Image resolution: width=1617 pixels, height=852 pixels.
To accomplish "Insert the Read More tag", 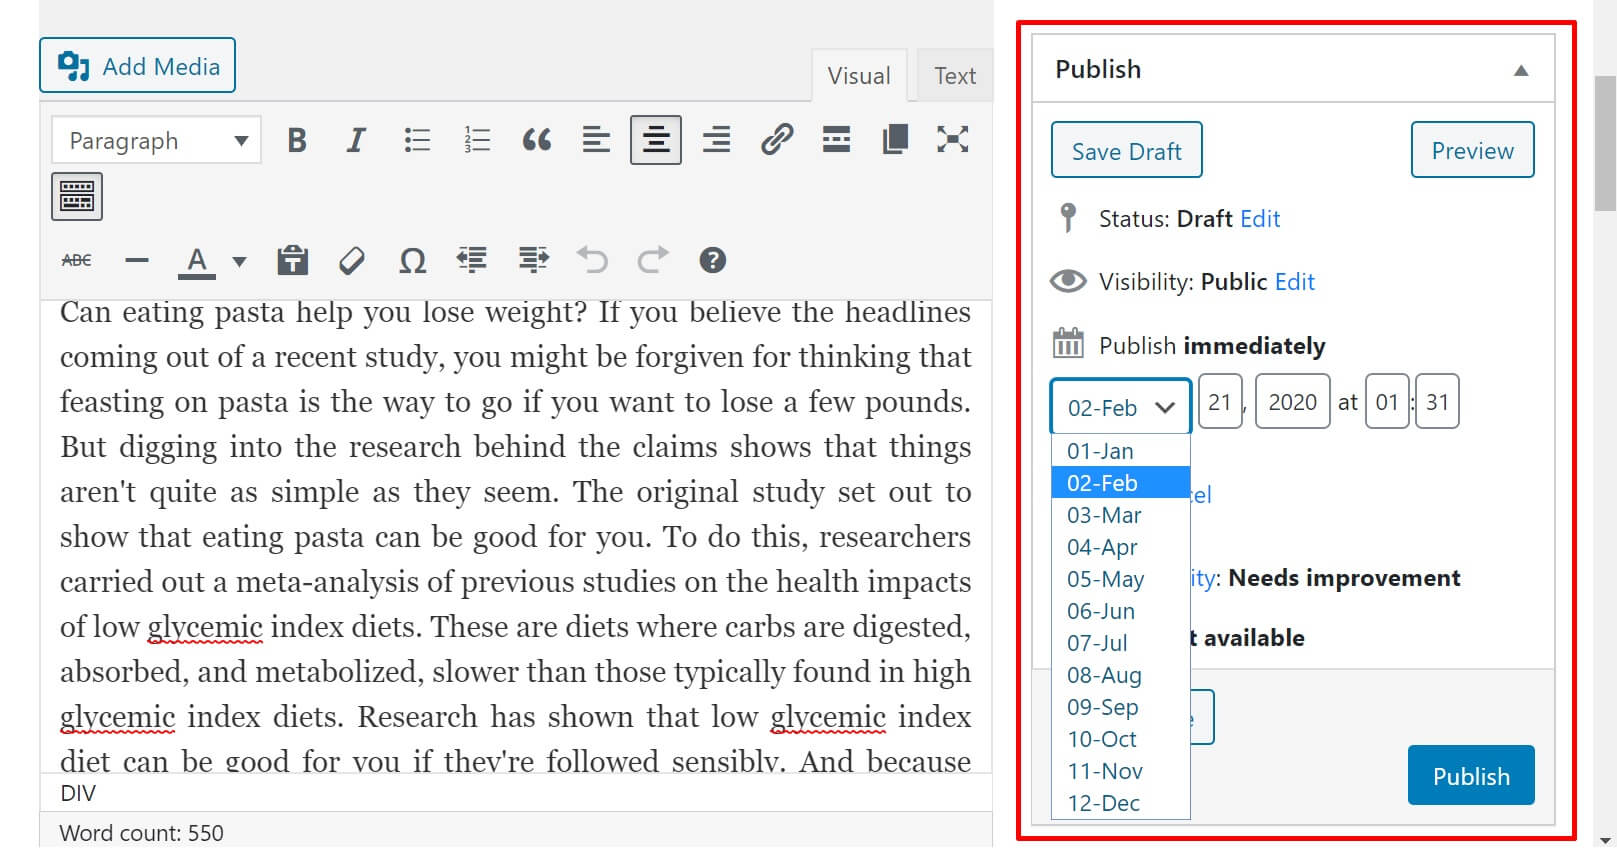I will (836, 140).
